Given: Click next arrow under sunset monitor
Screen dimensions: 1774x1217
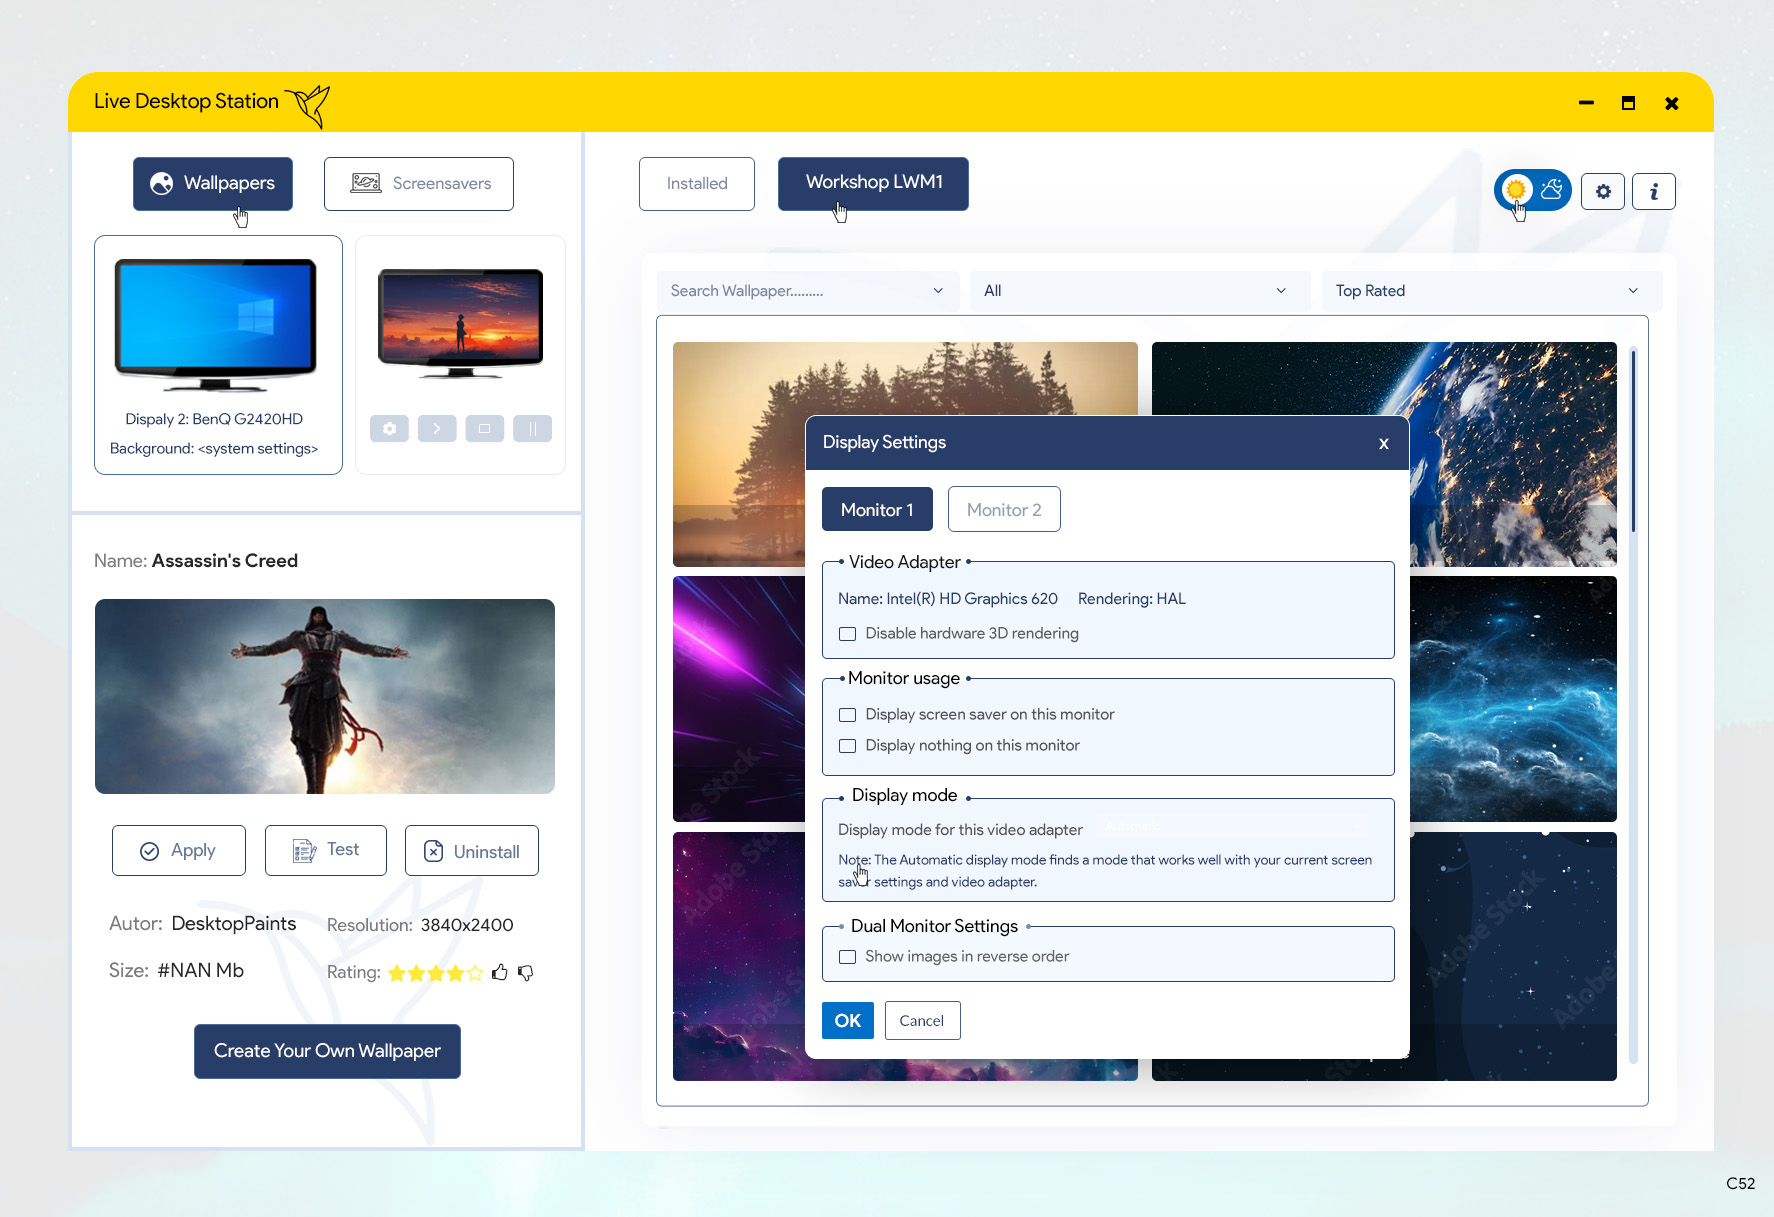Looking at the screenshot, I should point(437,428).
